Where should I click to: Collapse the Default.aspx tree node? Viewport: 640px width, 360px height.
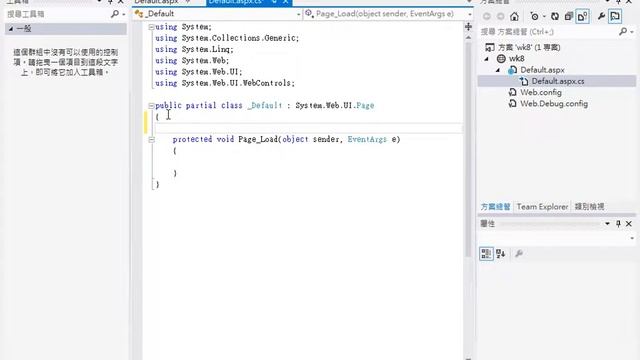[498, 70]
